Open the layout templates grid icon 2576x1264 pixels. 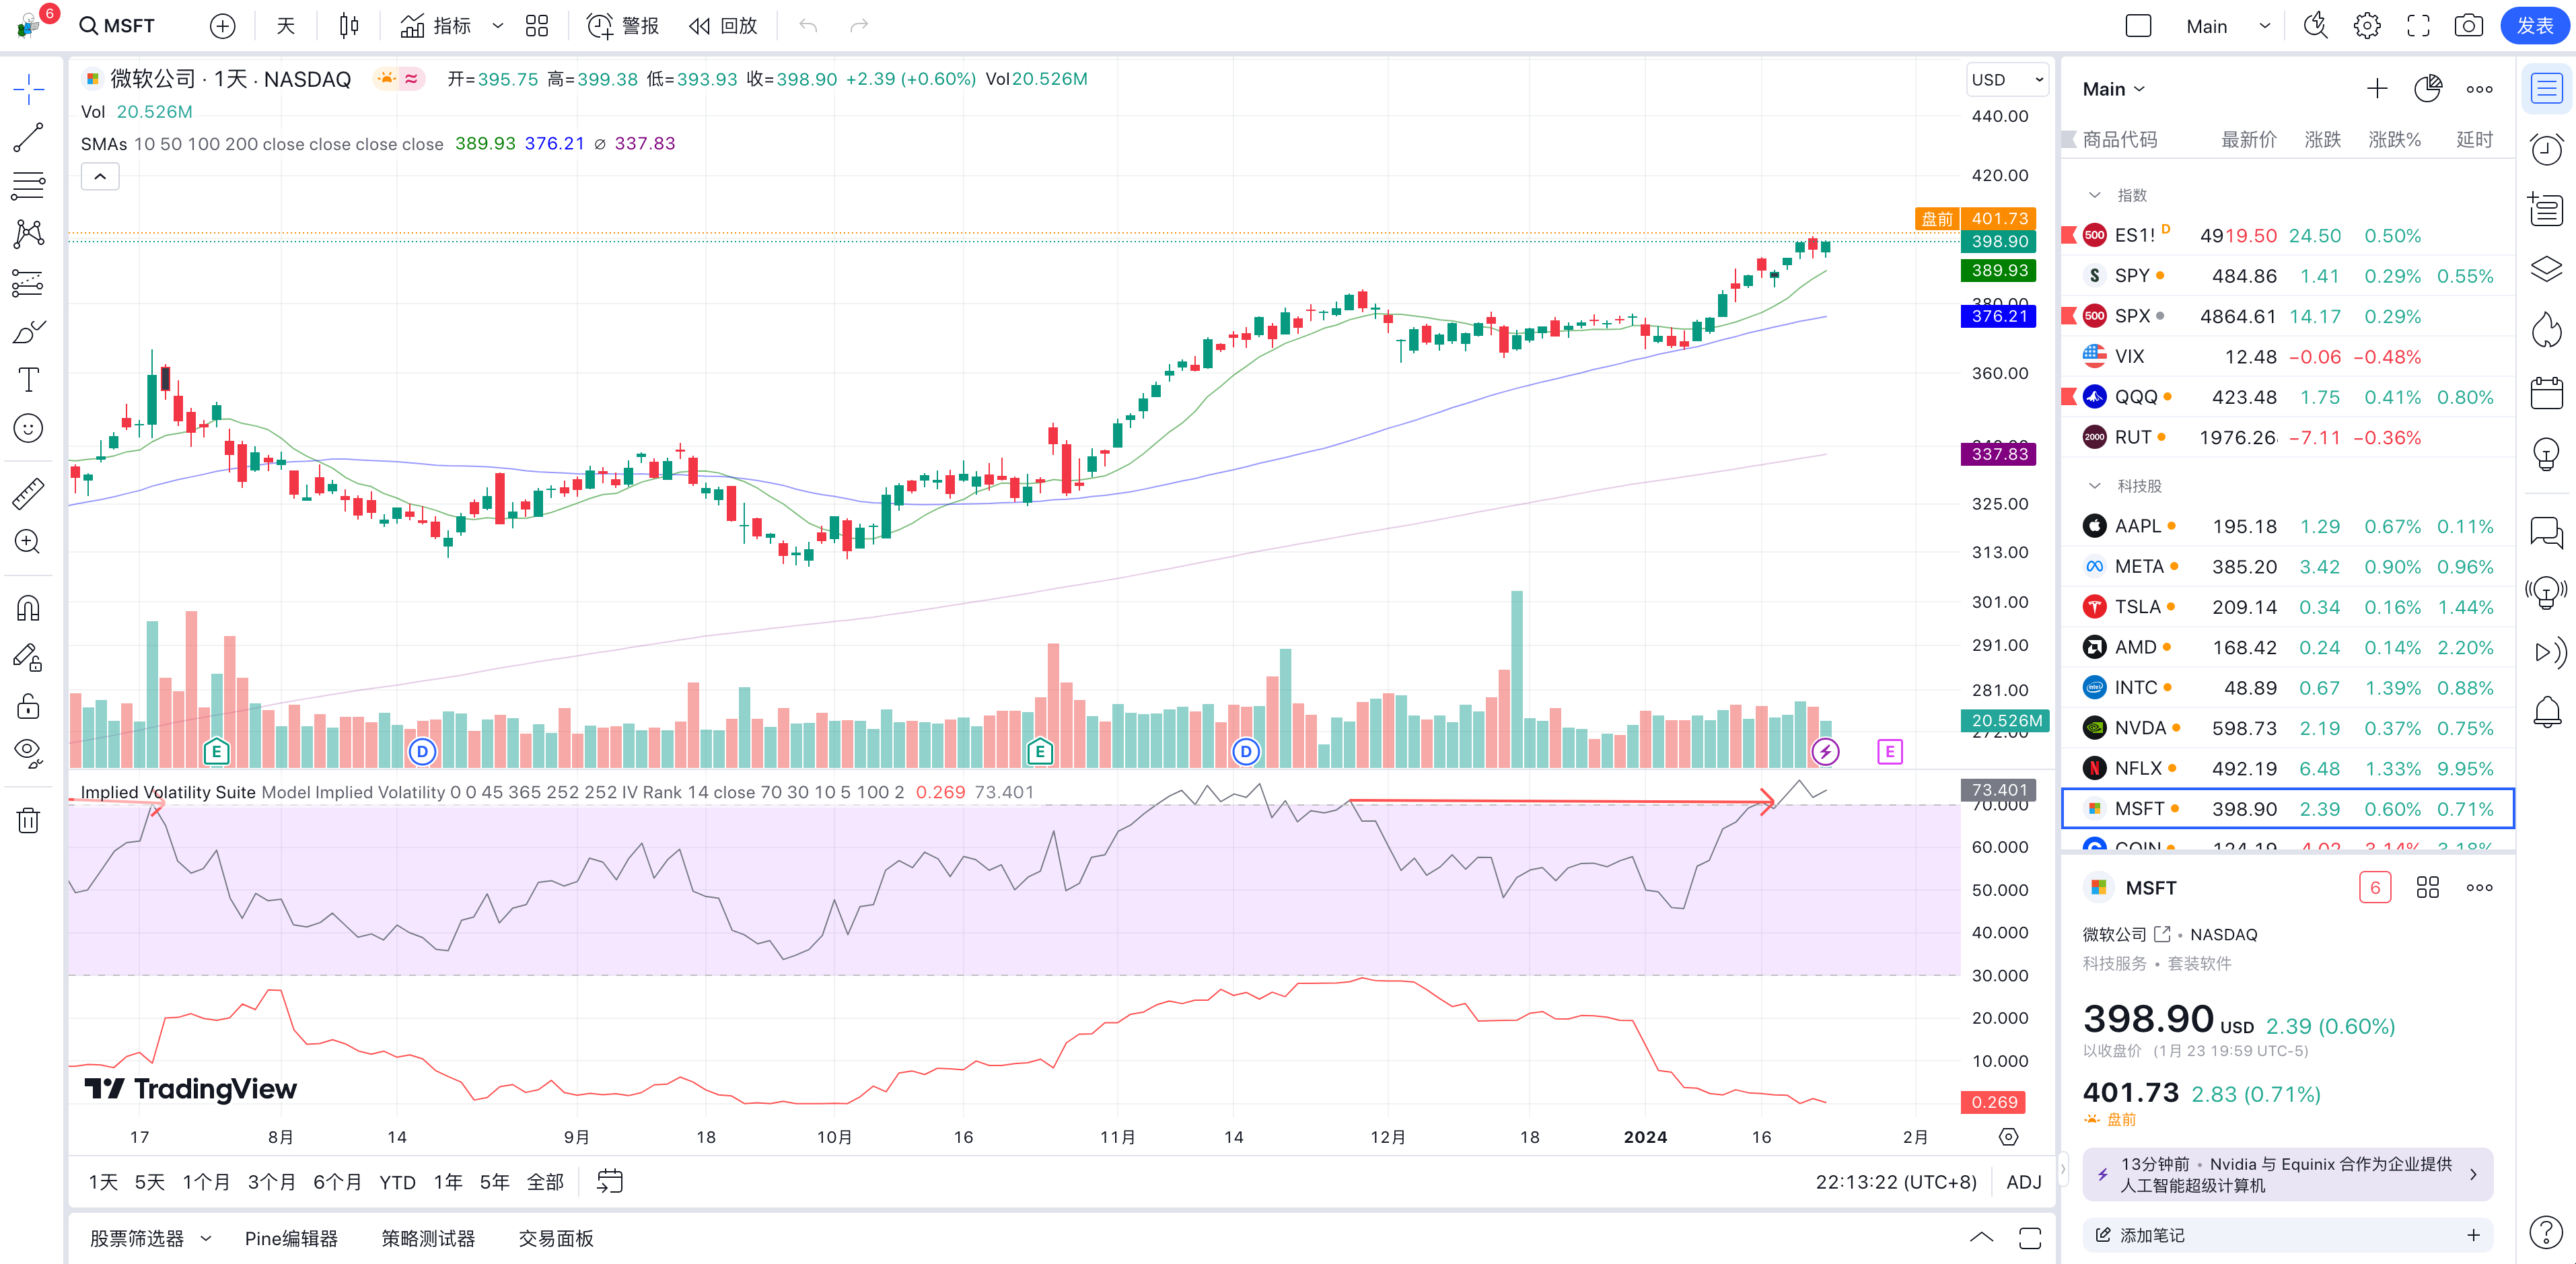(x=537, y=26)
